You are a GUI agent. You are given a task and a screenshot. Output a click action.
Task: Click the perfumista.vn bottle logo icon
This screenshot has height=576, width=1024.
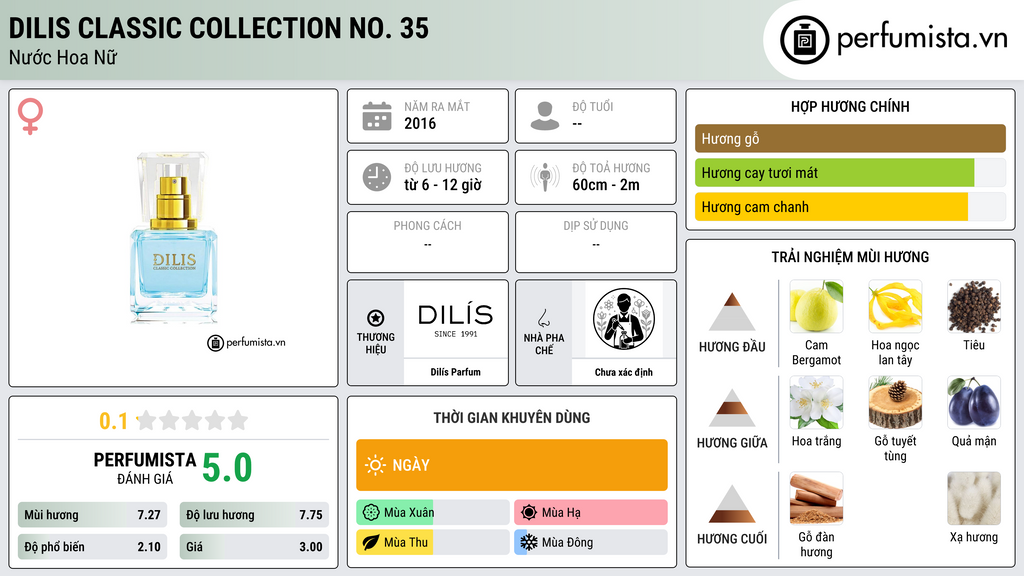804,40
